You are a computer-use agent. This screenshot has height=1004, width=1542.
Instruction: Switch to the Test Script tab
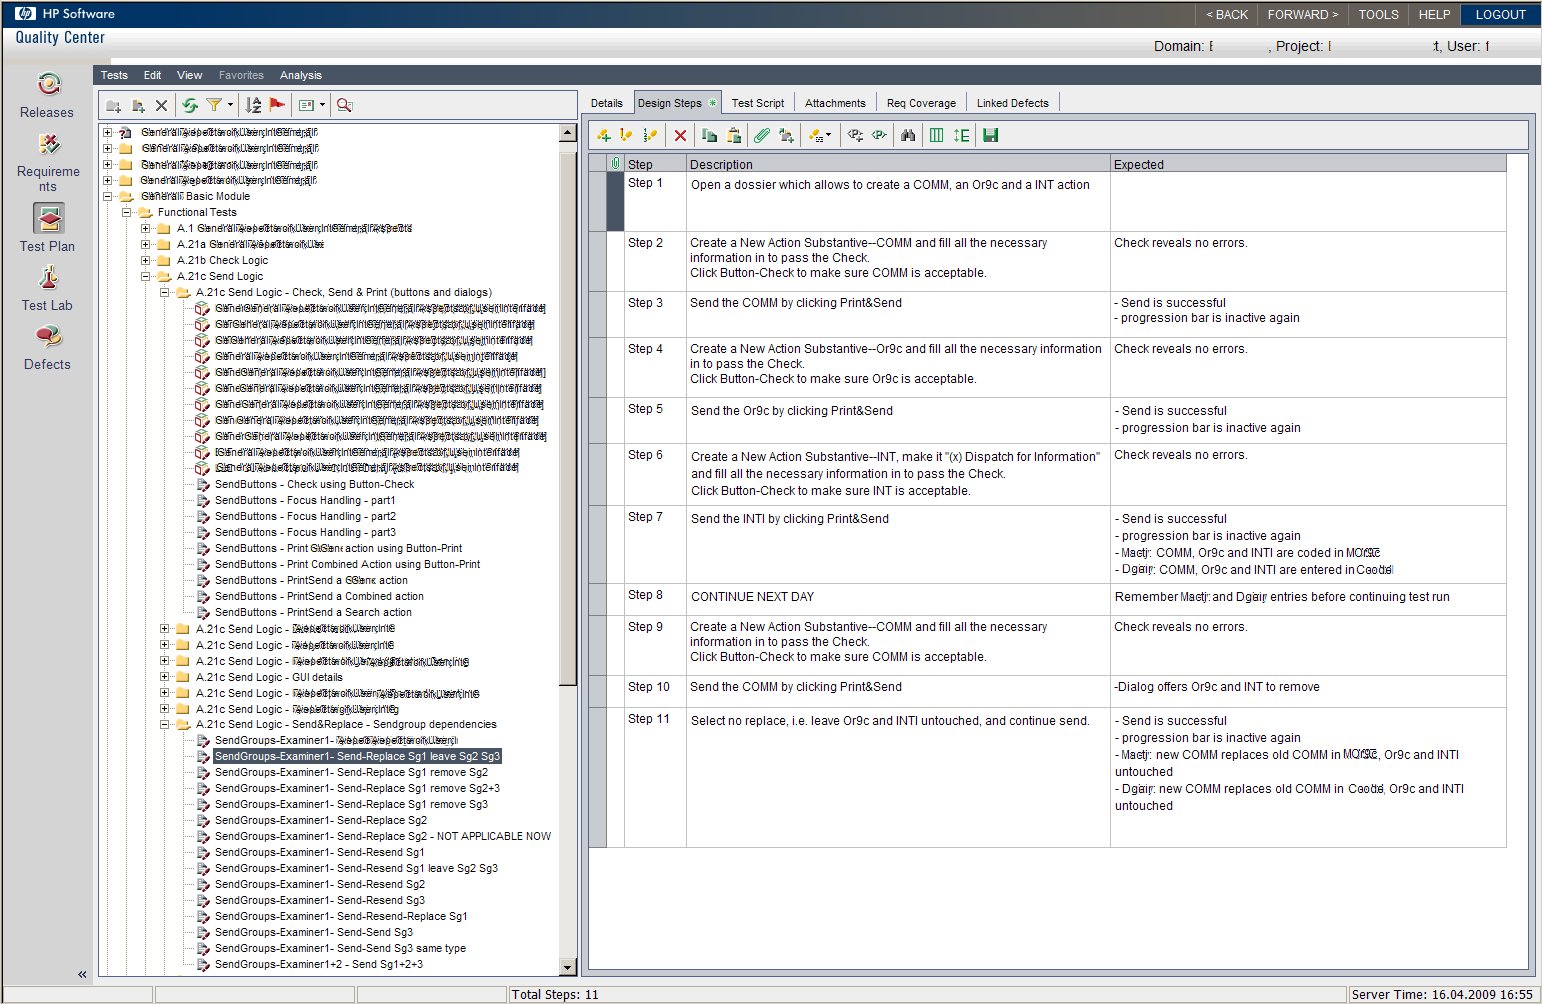pyautogui.click(x=758, y=103)
